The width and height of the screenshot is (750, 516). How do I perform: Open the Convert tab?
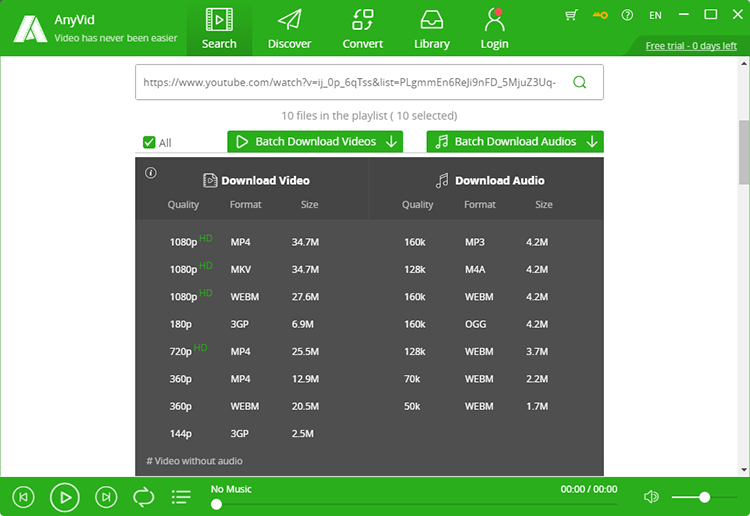pyautogui.click(x=363, y=28)
